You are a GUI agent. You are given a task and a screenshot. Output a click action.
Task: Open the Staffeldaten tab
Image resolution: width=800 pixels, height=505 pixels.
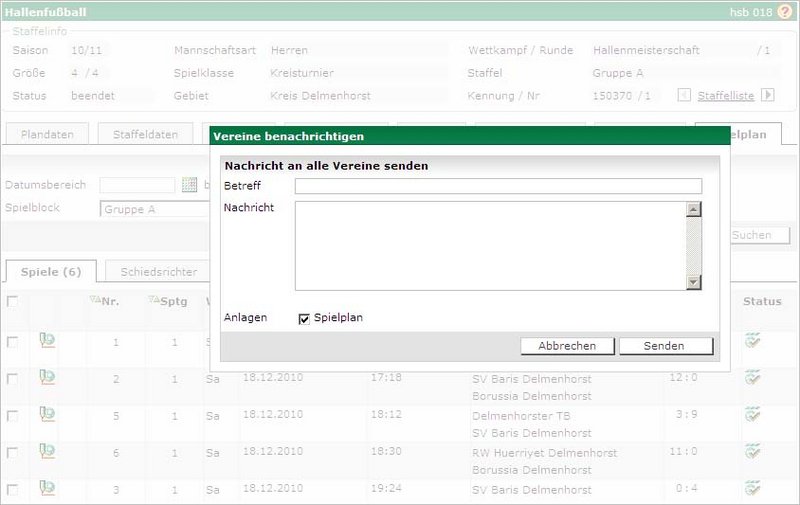point(145,134)
